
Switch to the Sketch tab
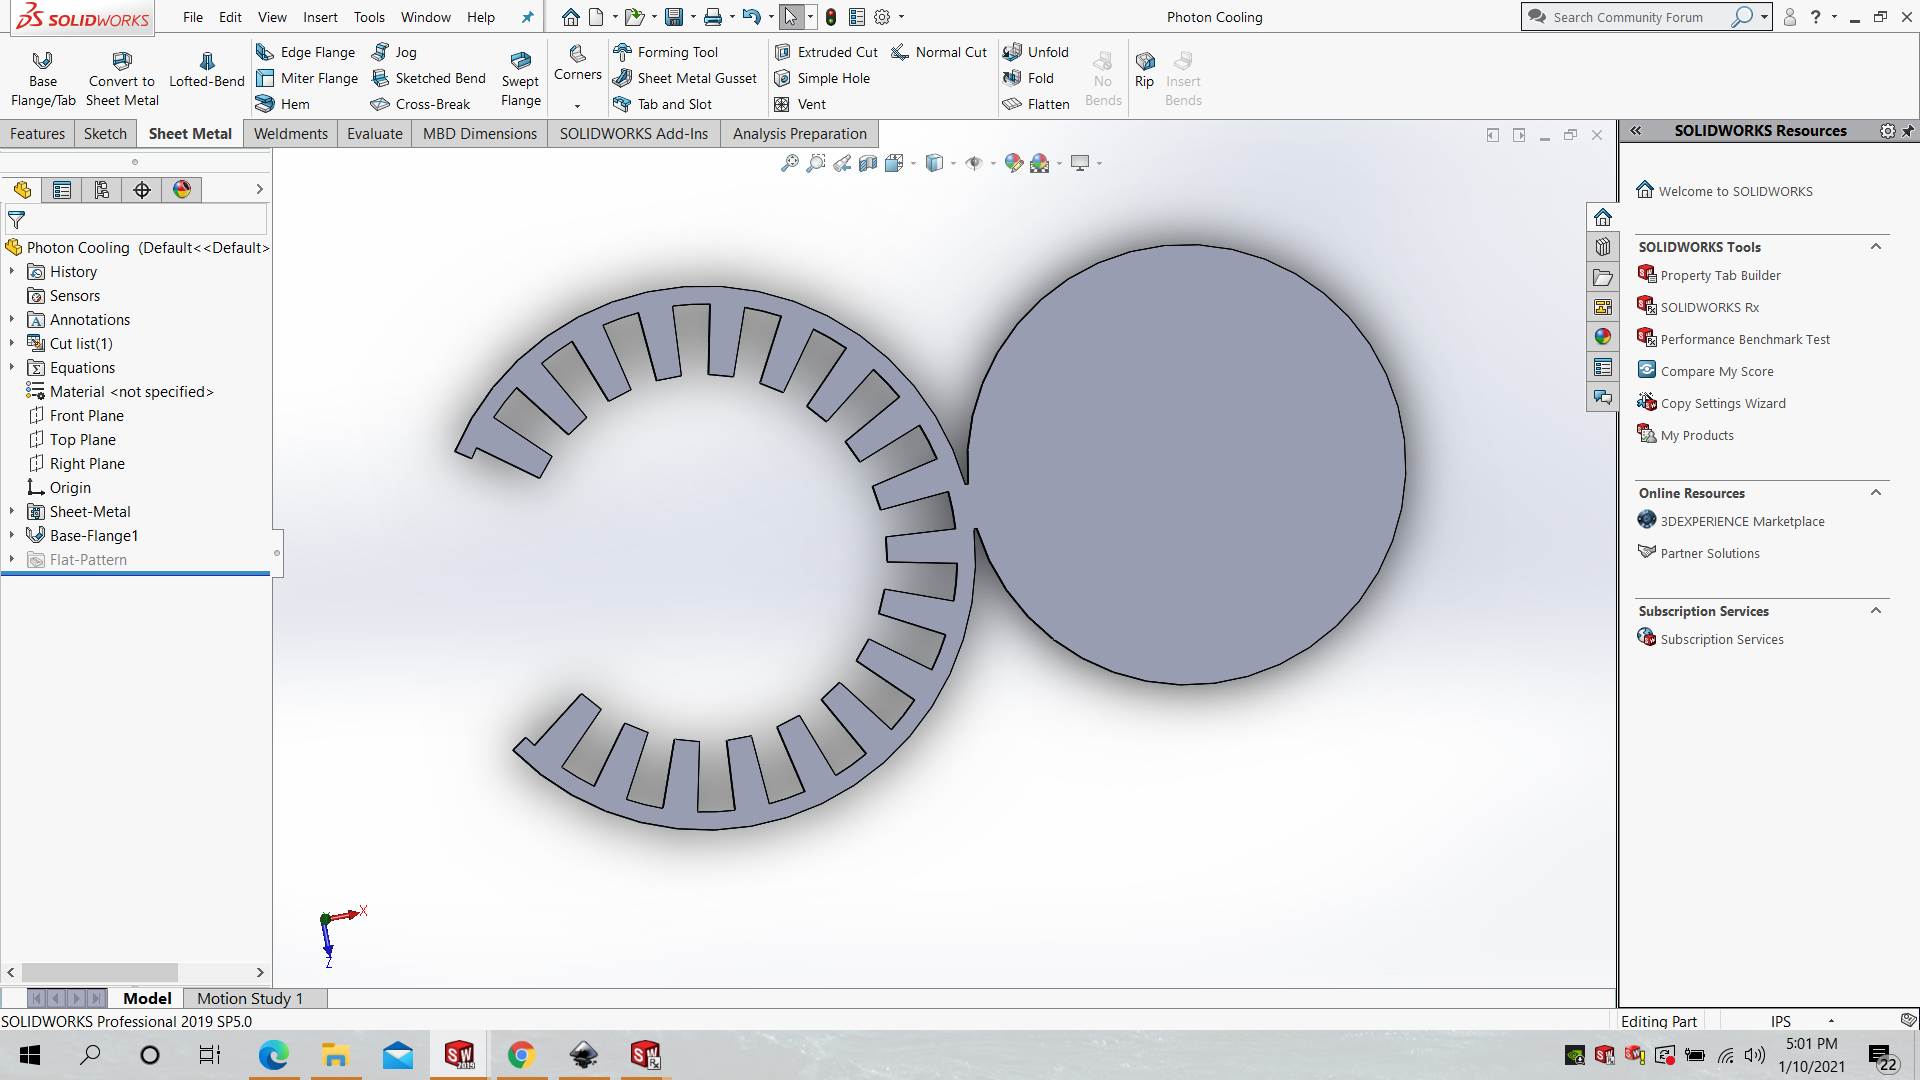[105, 133]
